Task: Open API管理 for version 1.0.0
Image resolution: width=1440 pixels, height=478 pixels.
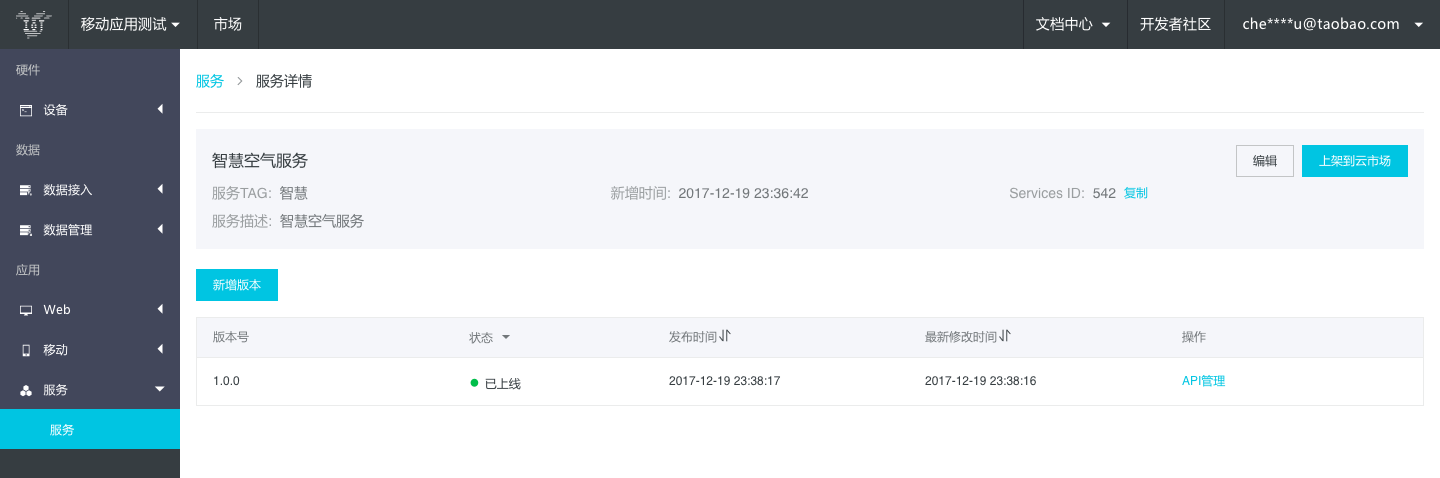Action: [1203, 381]
